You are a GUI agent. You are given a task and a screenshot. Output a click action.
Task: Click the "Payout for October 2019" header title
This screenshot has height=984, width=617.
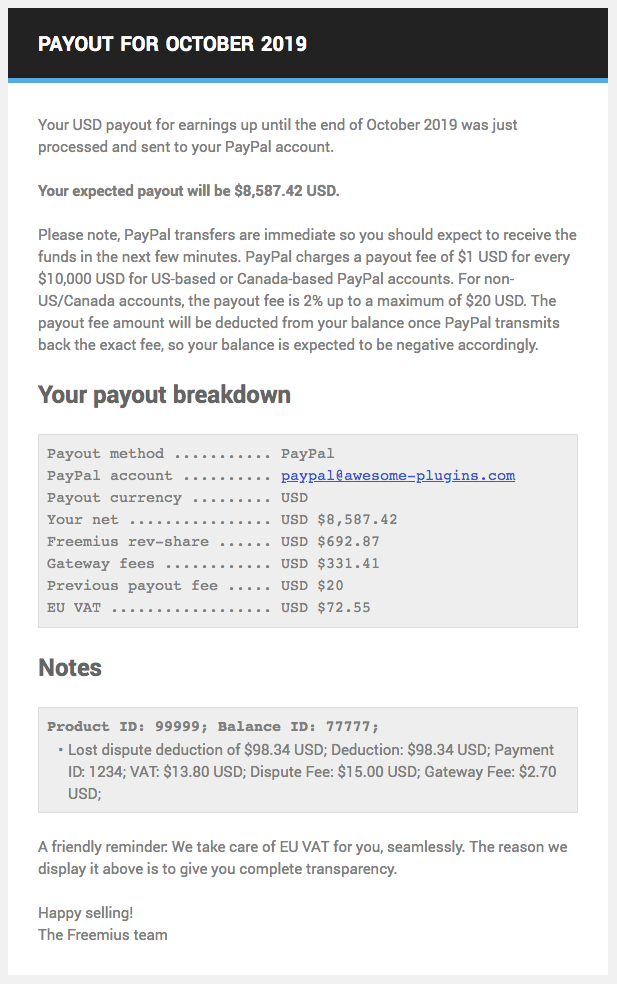point(172,44)
